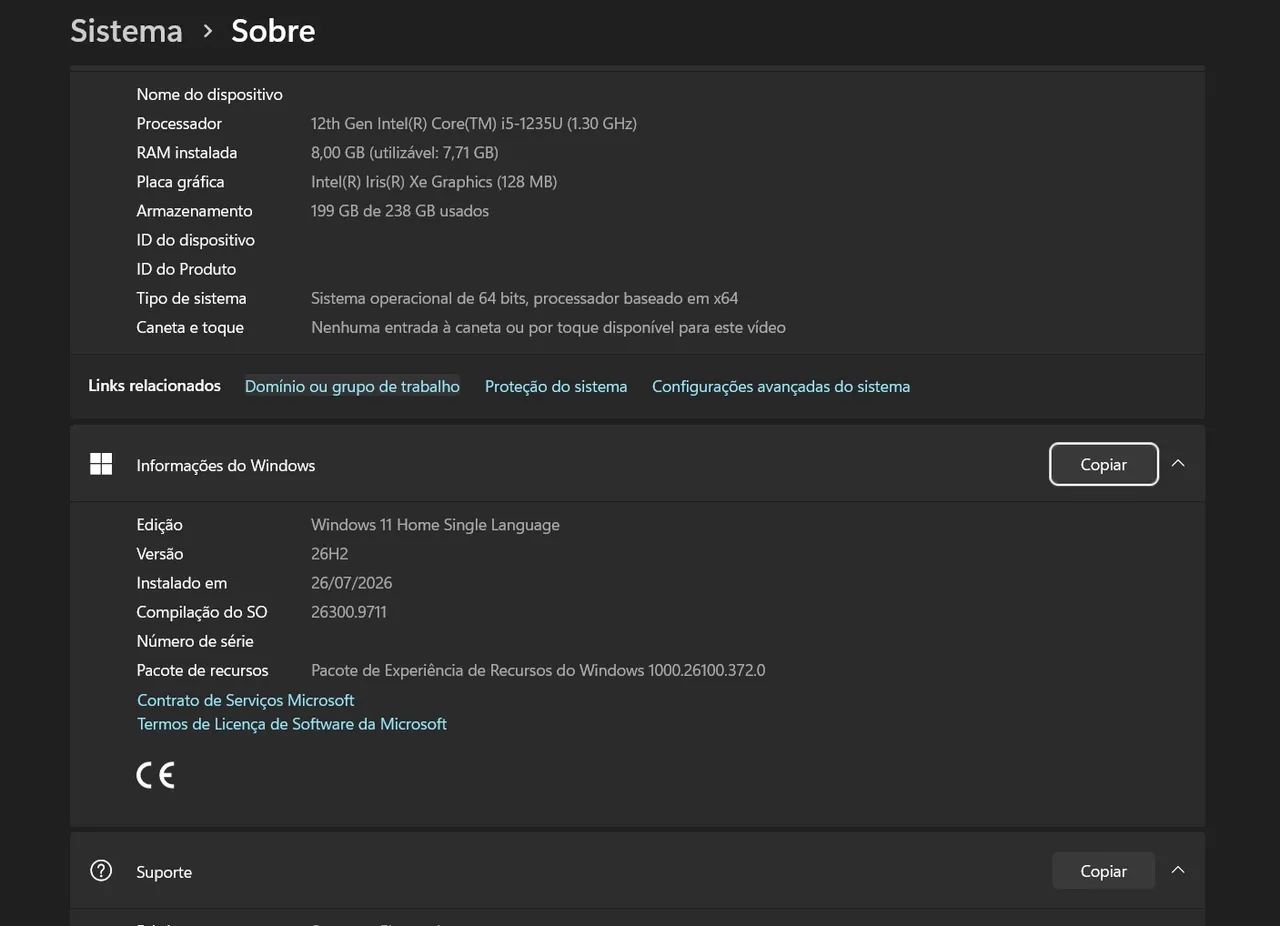
Task: Open Termos de Licença de Software da Microsoft
Action: [x=292, y=724]
